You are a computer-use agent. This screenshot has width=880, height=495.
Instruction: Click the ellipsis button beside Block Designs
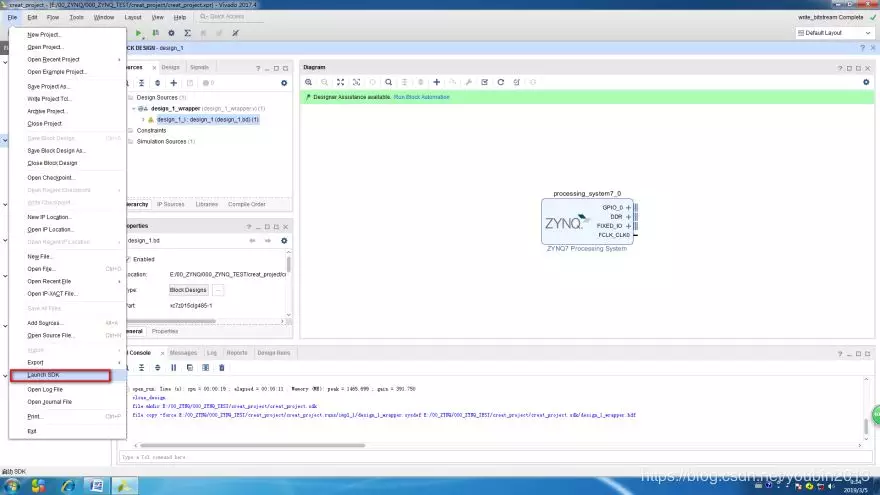[218, 290]
